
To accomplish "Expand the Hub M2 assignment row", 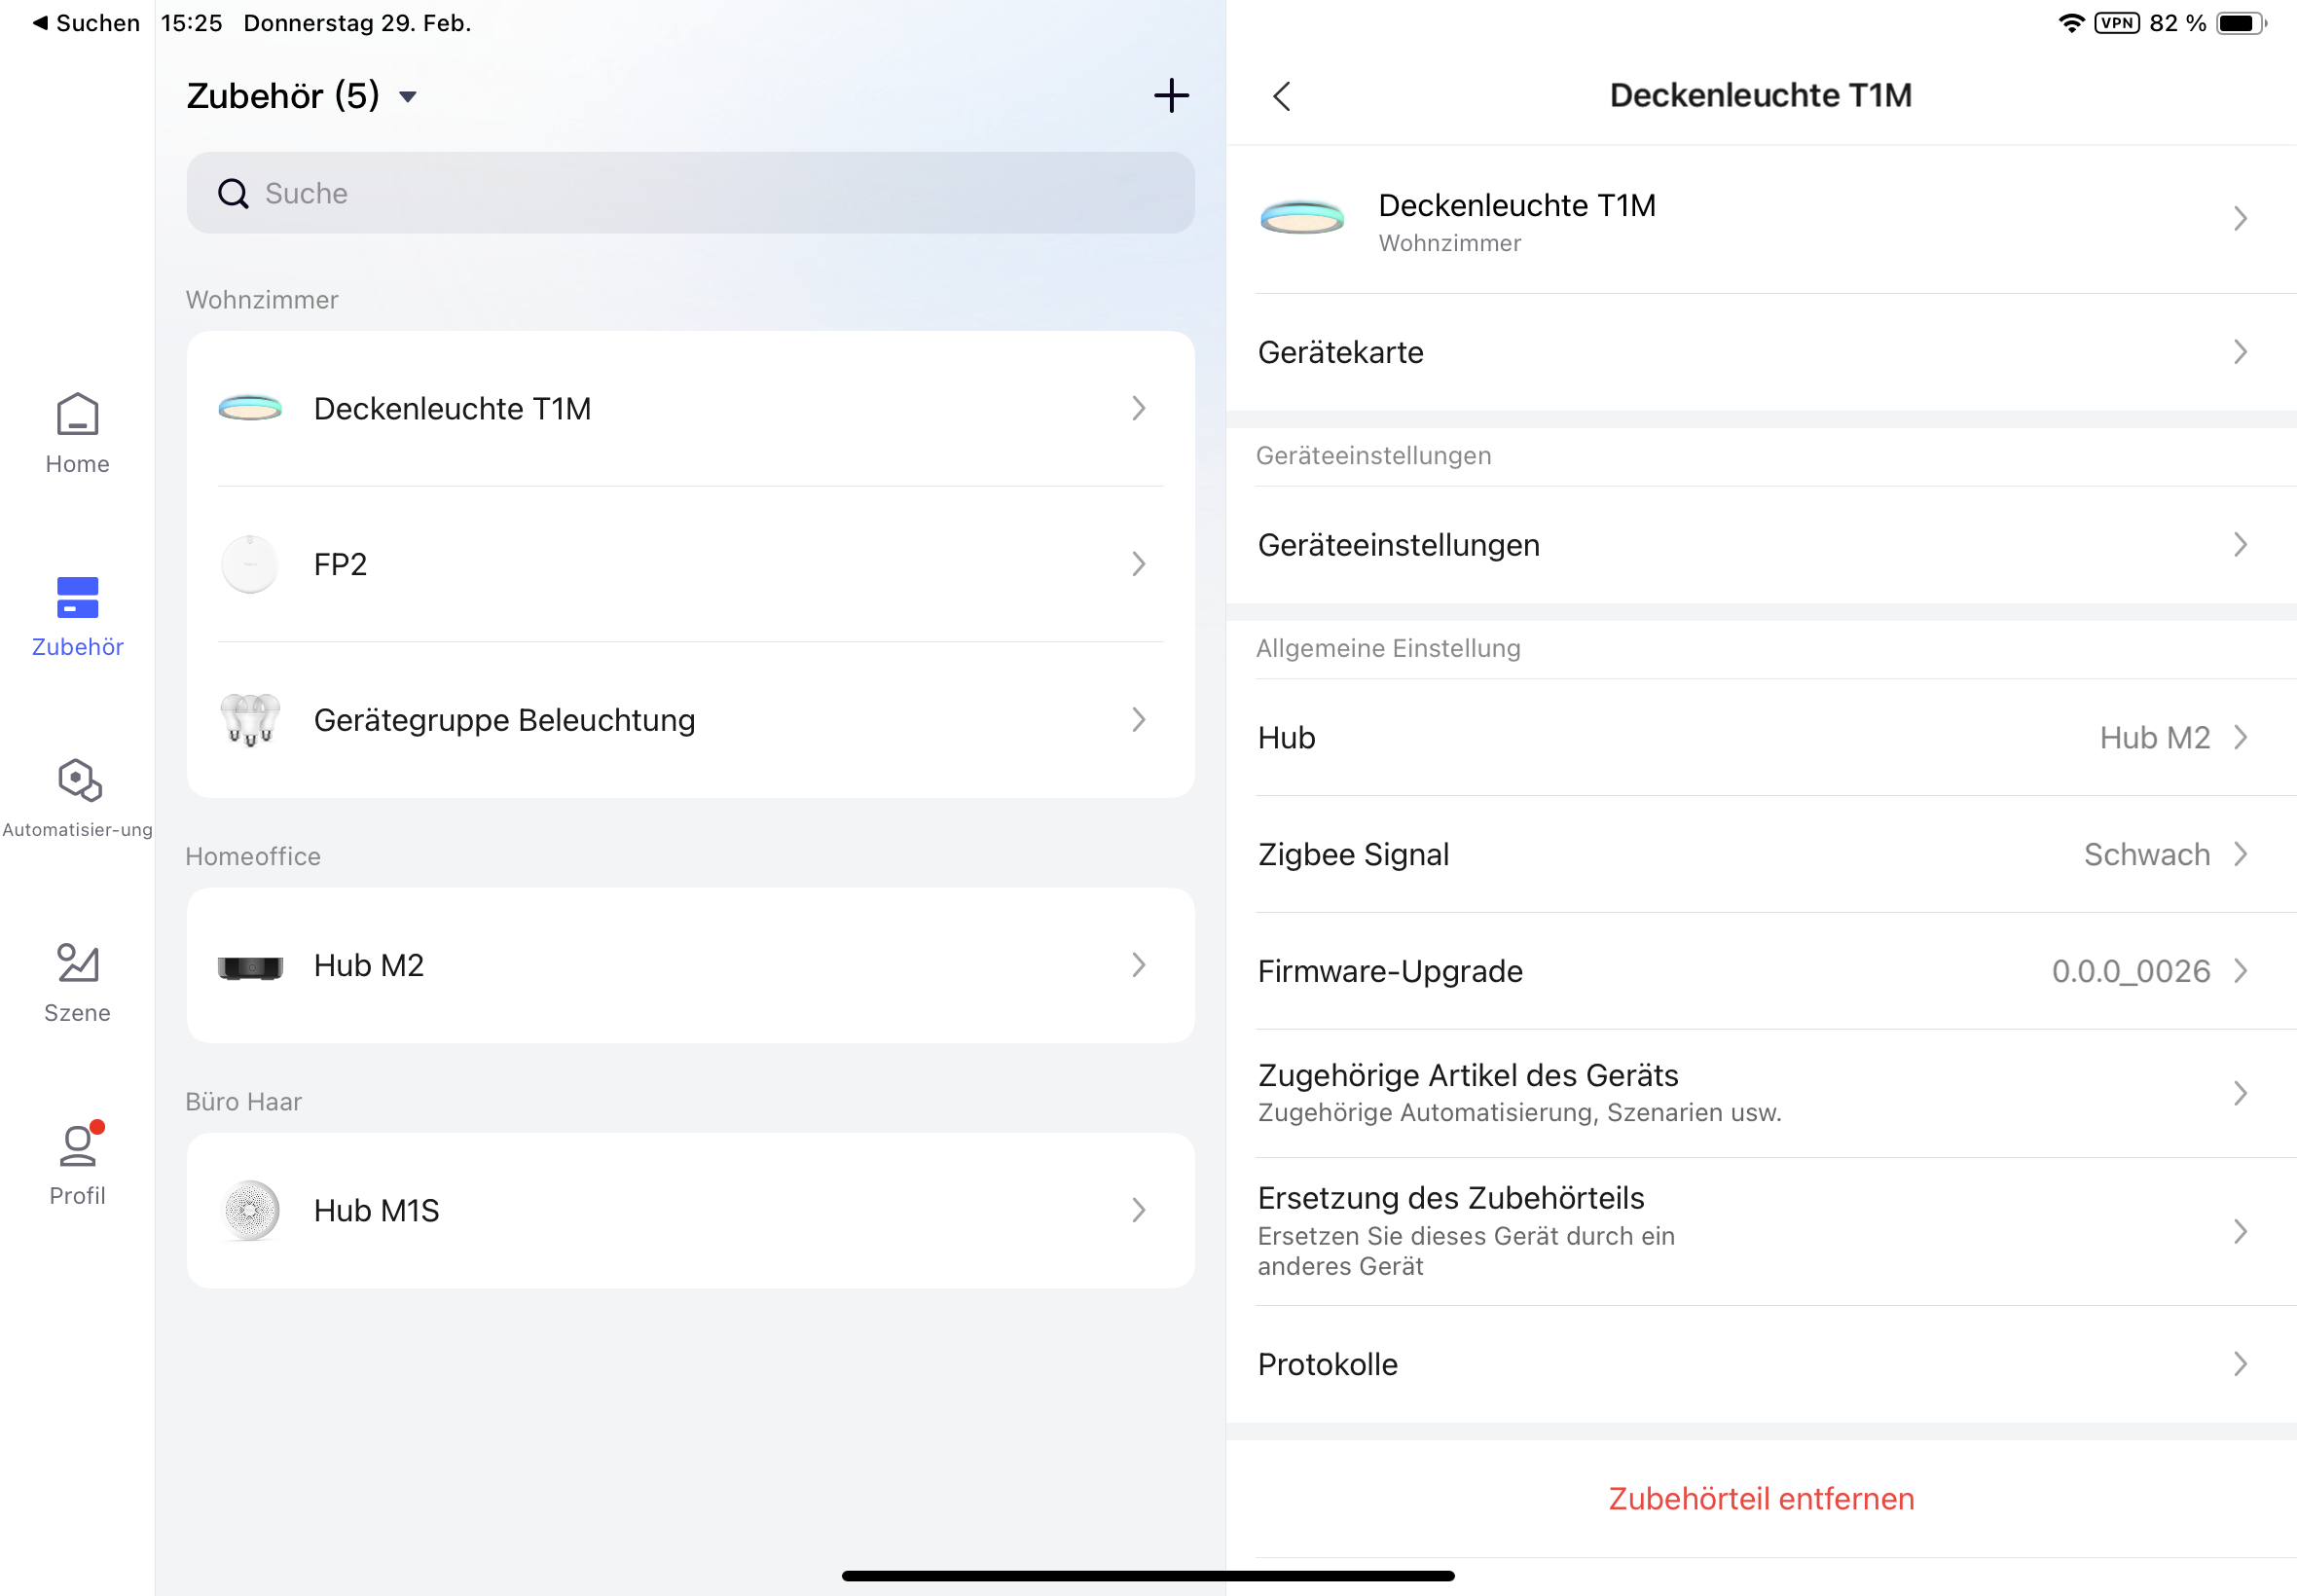I will (x=1760, y=738).
